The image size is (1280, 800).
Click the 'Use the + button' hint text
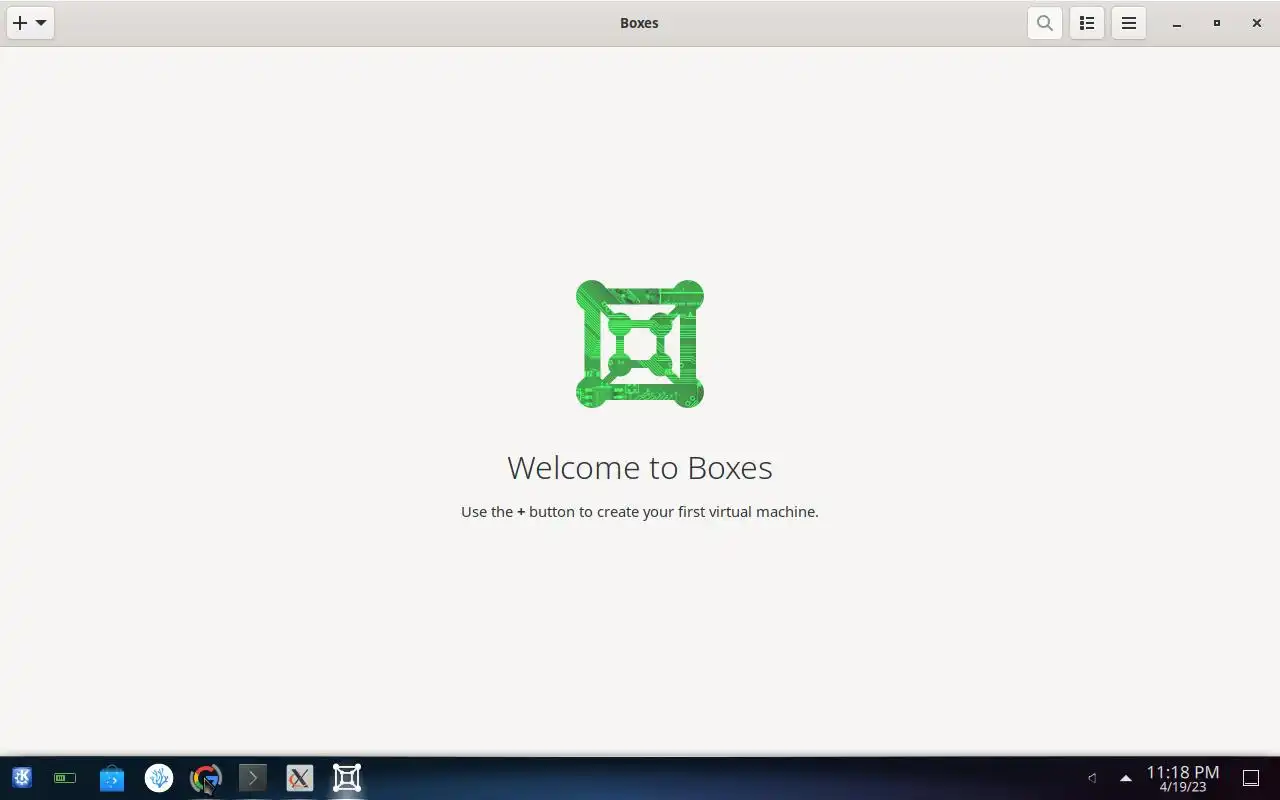(x=640, y=512)
